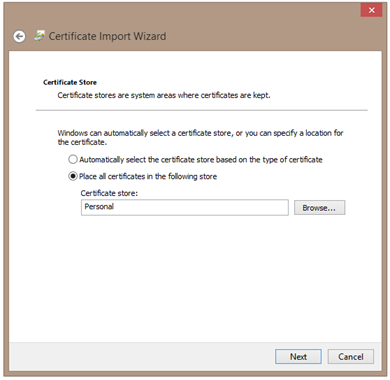Click the Certificate Import Wizard certificate icon

pyautogui.click(x=40, y=36)
